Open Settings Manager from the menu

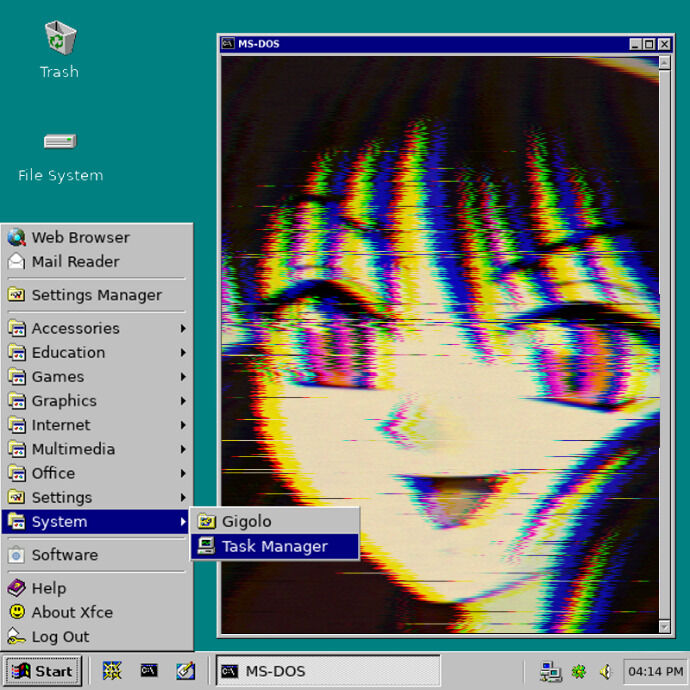pyautogui.click(x=96, y=295)
